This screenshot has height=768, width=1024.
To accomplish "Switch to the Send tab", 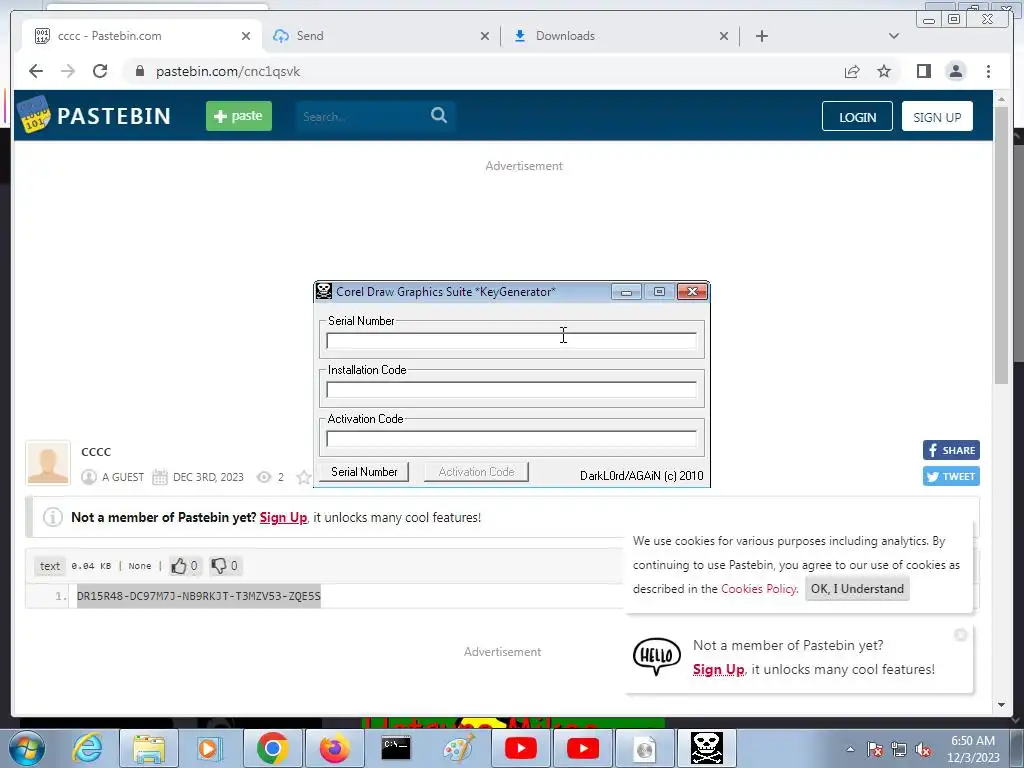I will pyautogui.click(x=382, y=36).
